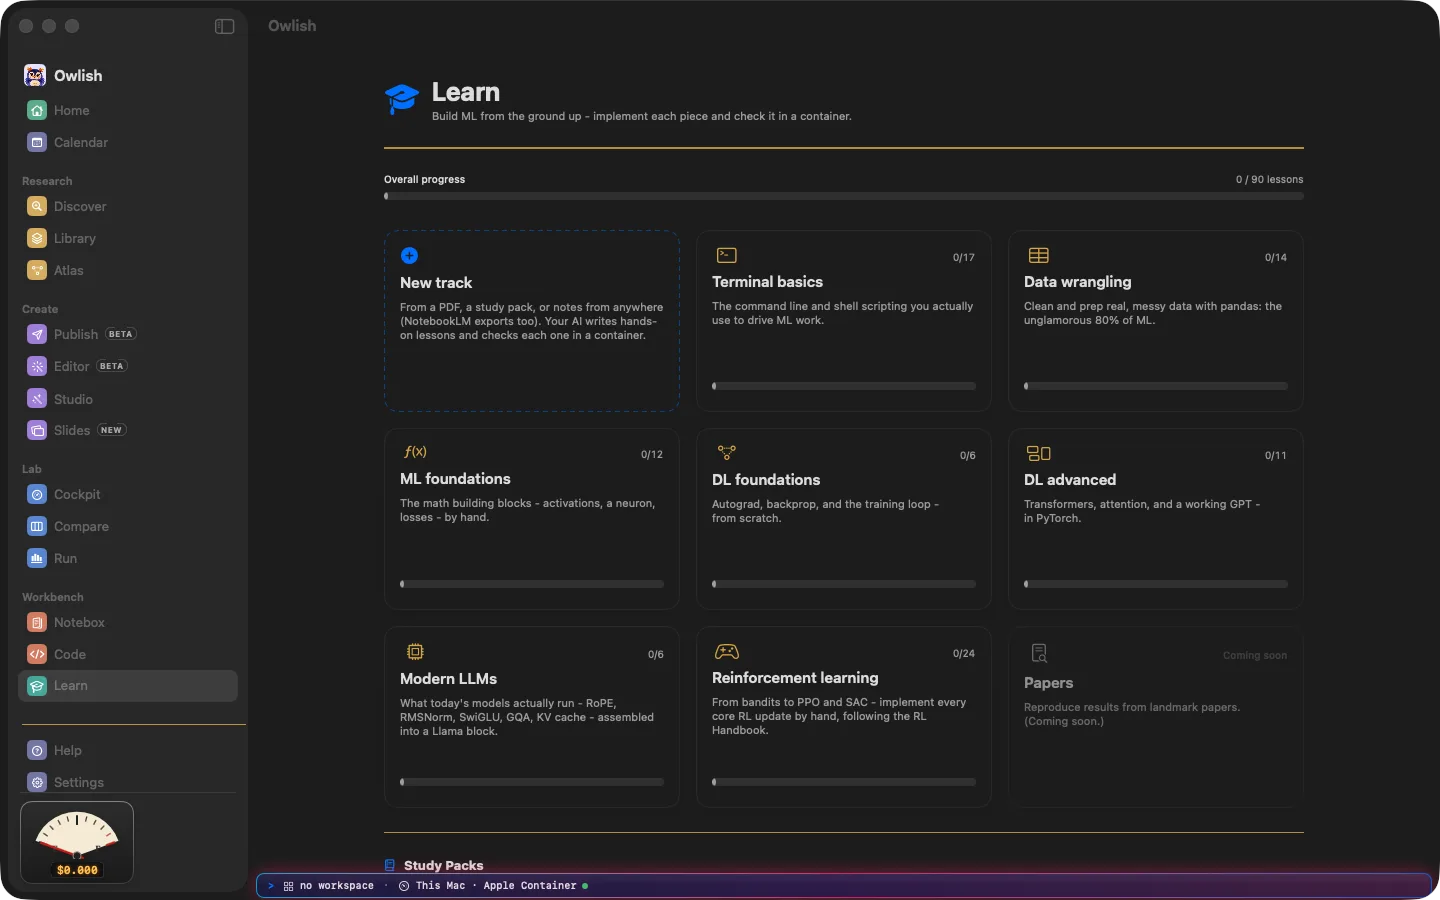The width and height of the screenshot is (1440, 900).
Task: Open the Editor beta item
Action: coord(128,366)
